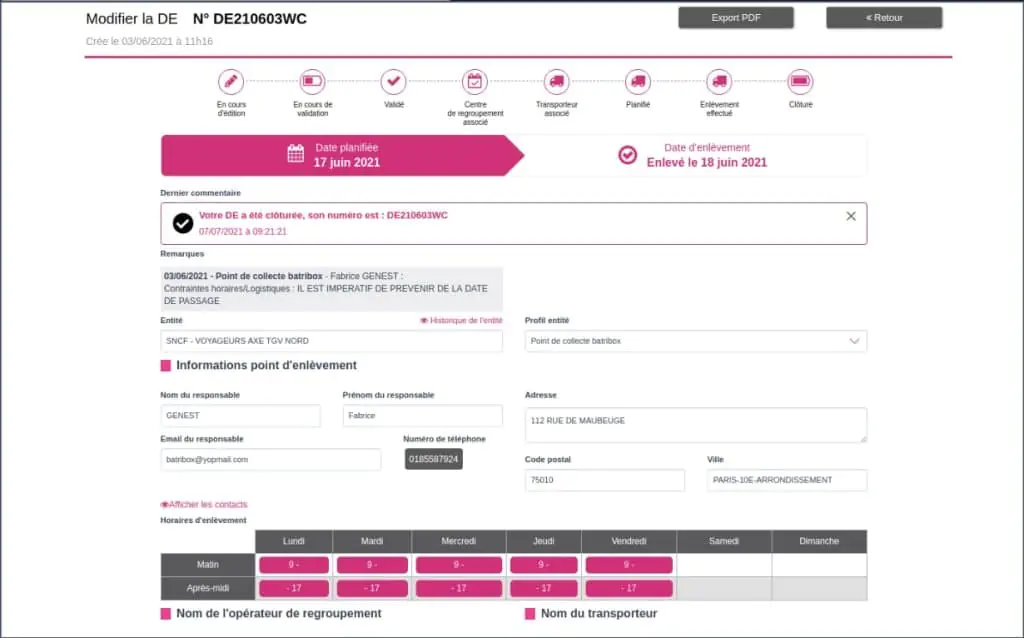Toggle Mercredi Matin time slot
This screenshot has width=1024, height=638.
[458, 565]
